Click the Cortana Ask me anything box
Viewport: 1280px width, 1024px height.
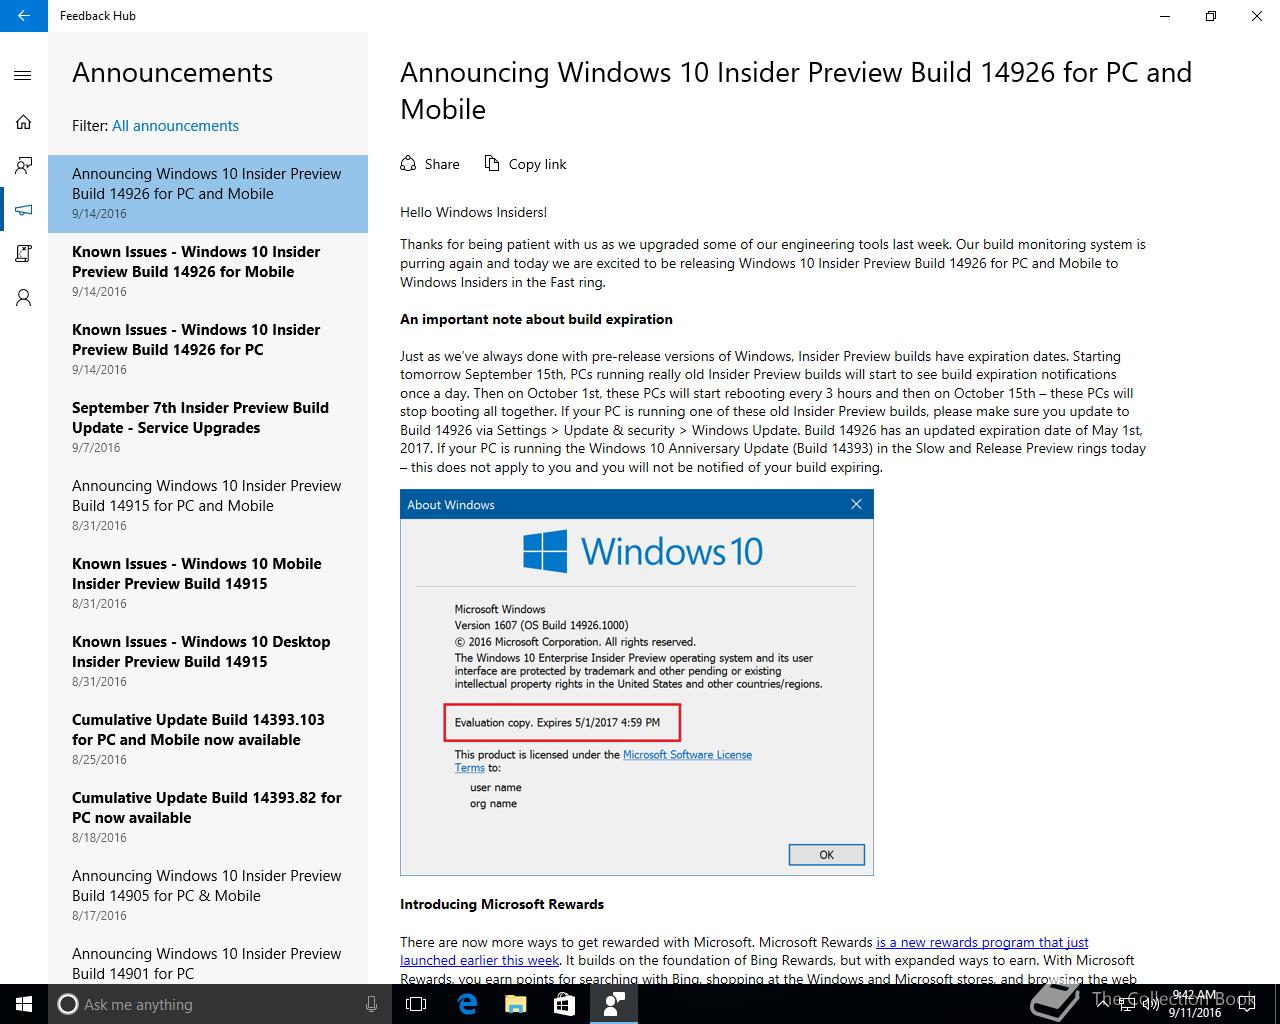tap(220, 1004)
